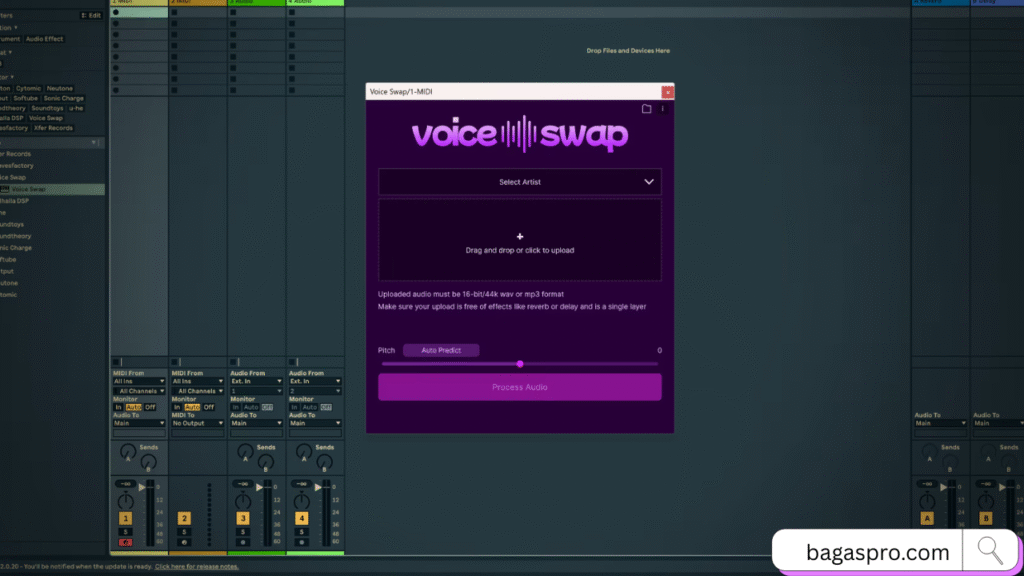
Task: Open the Select Artist dropdown
Action: point(519,182)
